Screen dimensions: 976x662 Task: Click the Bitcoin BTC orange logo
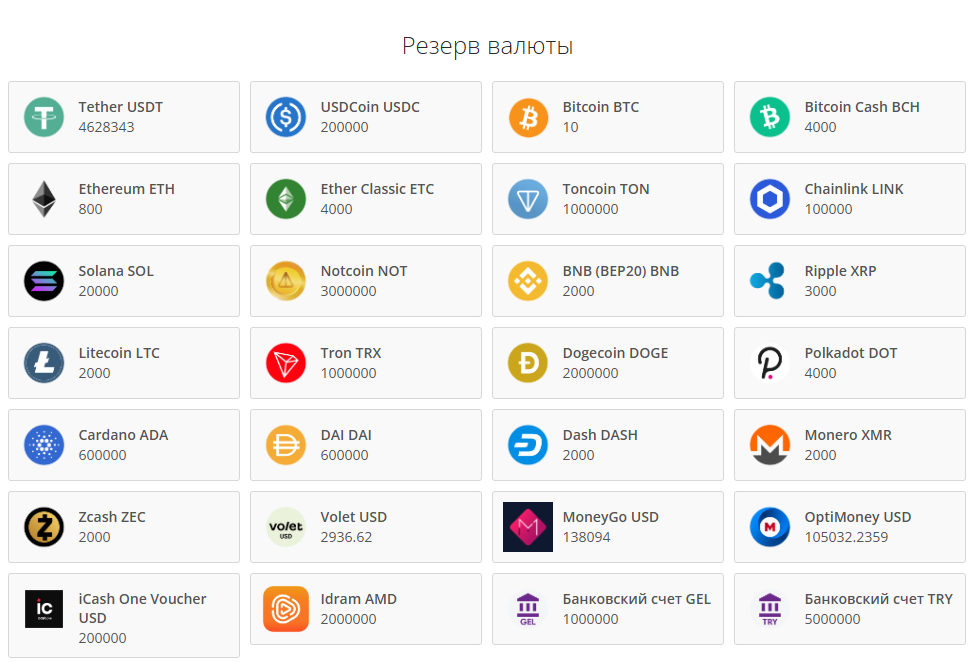click(x=528, y=117)
